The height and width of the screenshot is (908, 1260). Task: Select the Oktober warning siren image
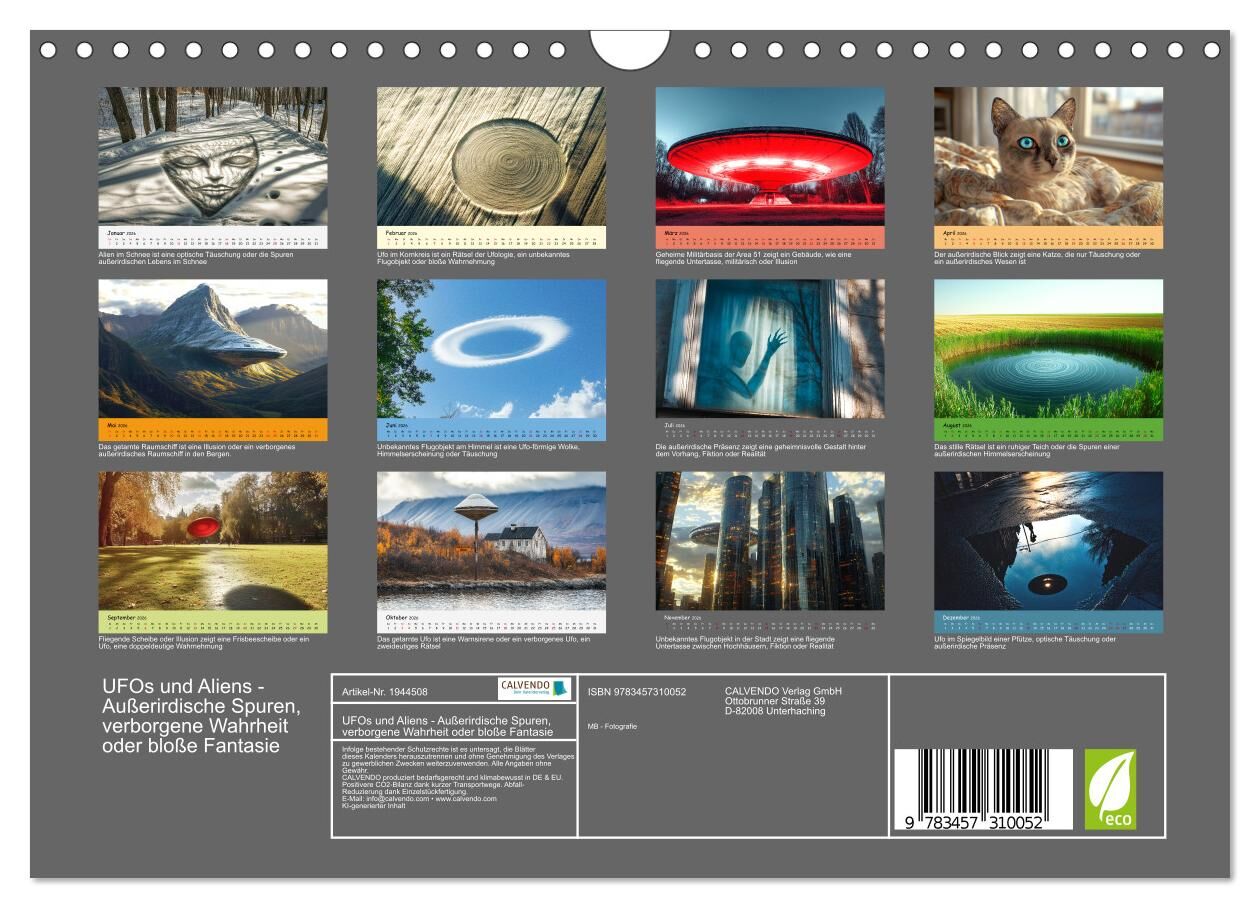pyautogui.click(x=491, y=540)
